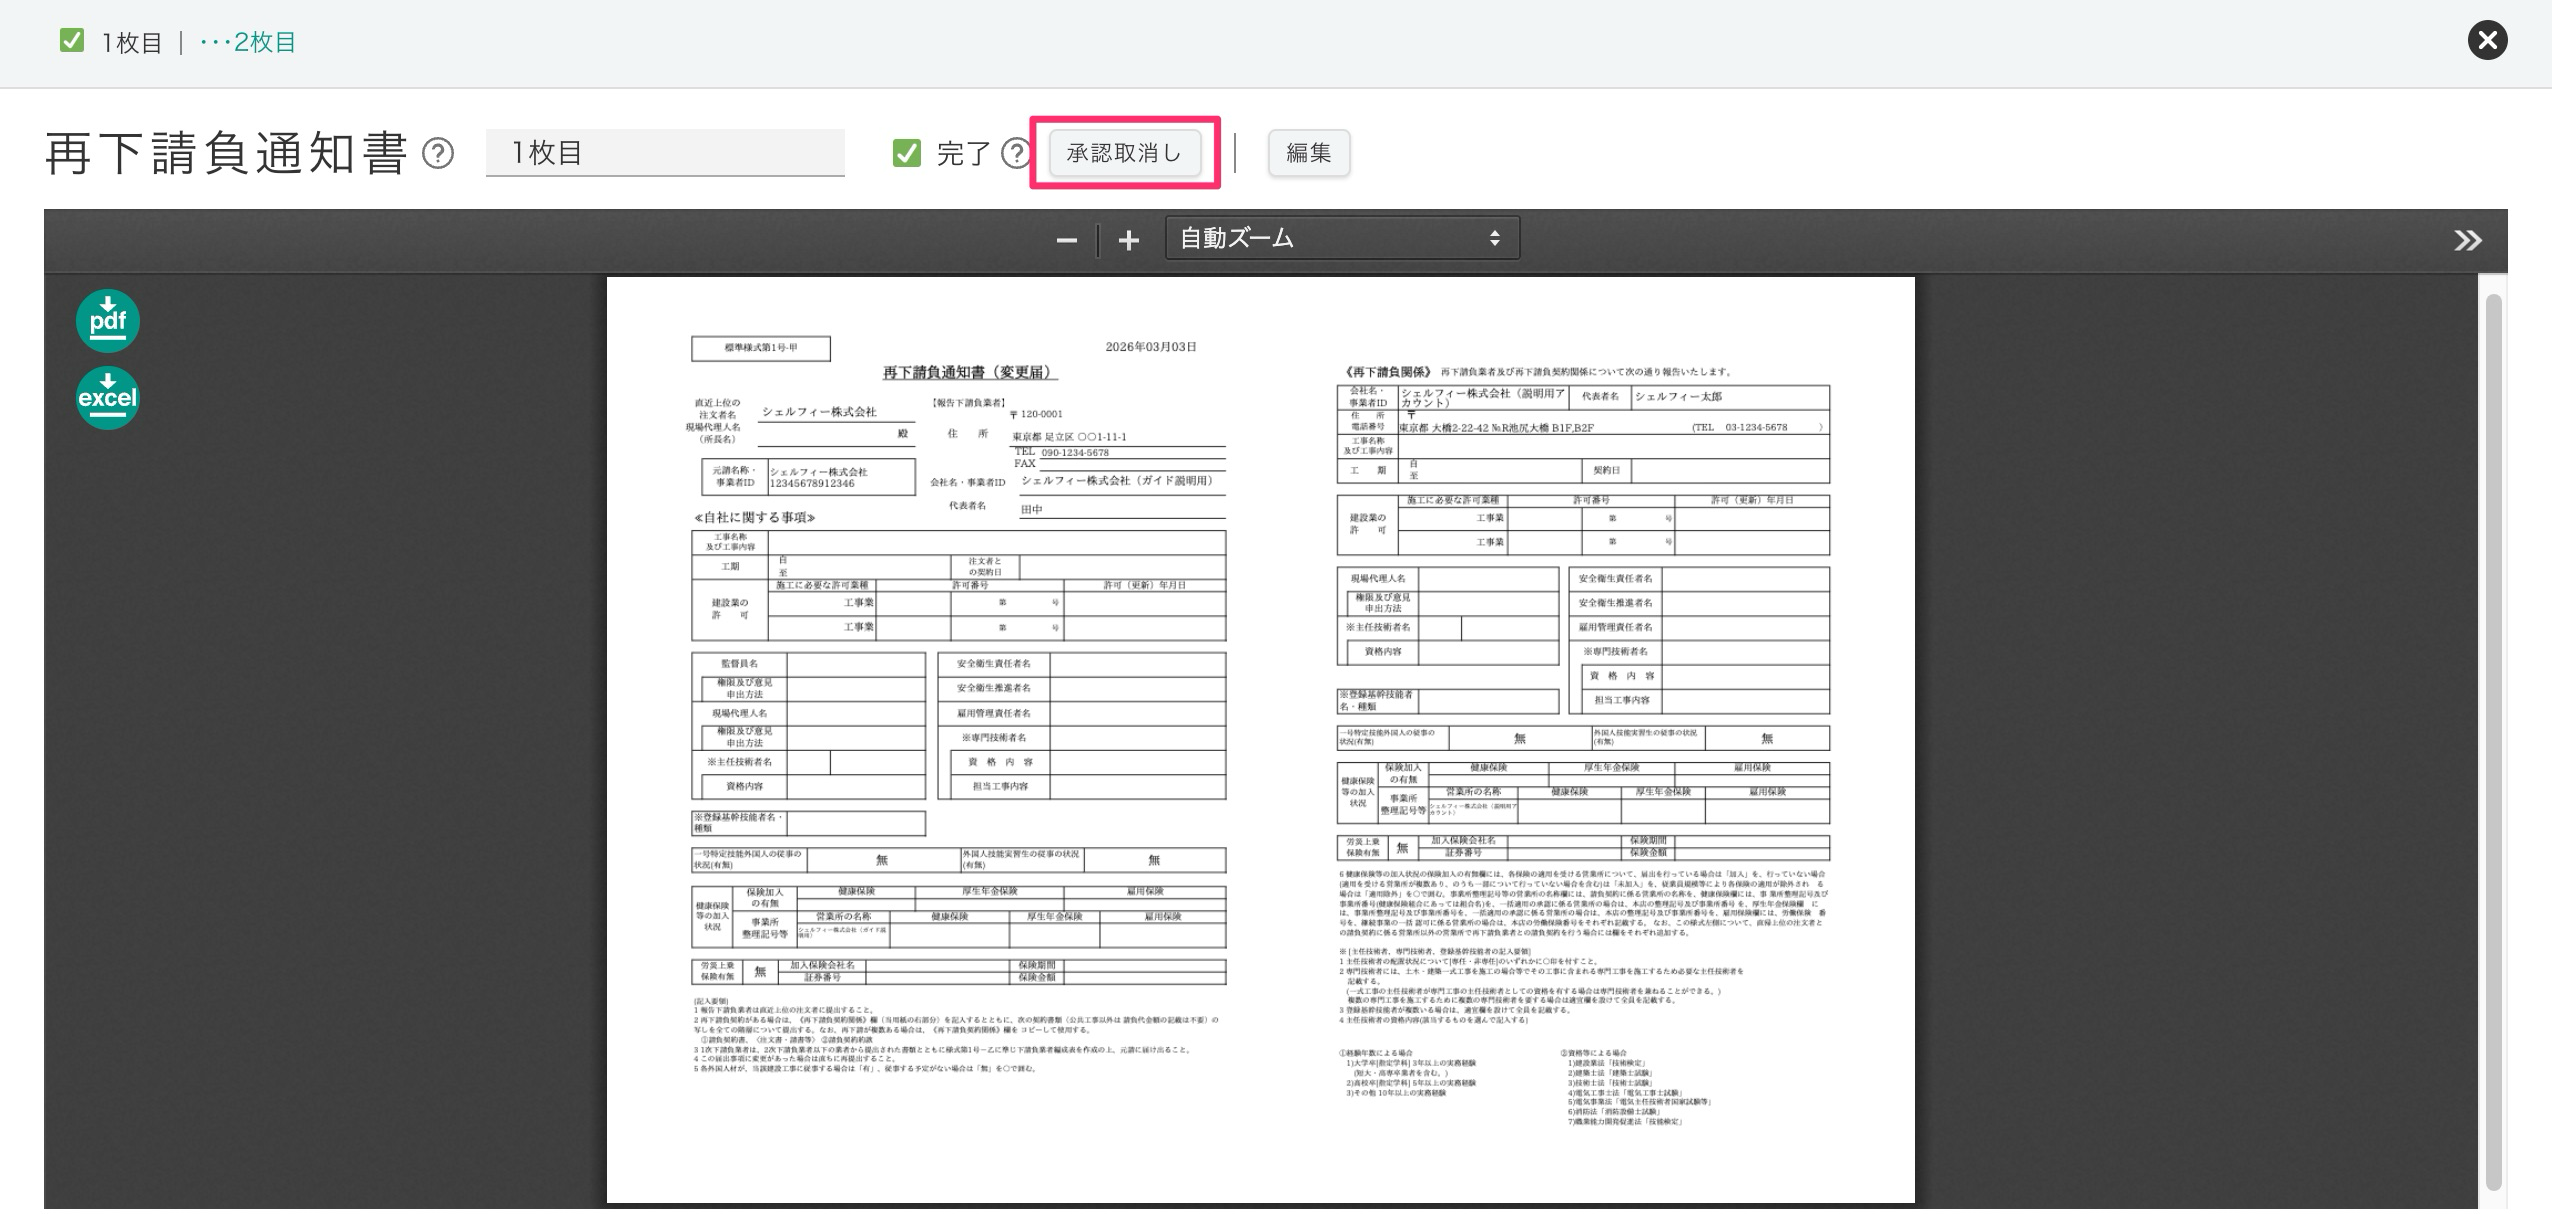Image resolution: width=2552 pixels, height=1214 pixels.
Task: Click the left page of the document
Action: tap(958, 740)
